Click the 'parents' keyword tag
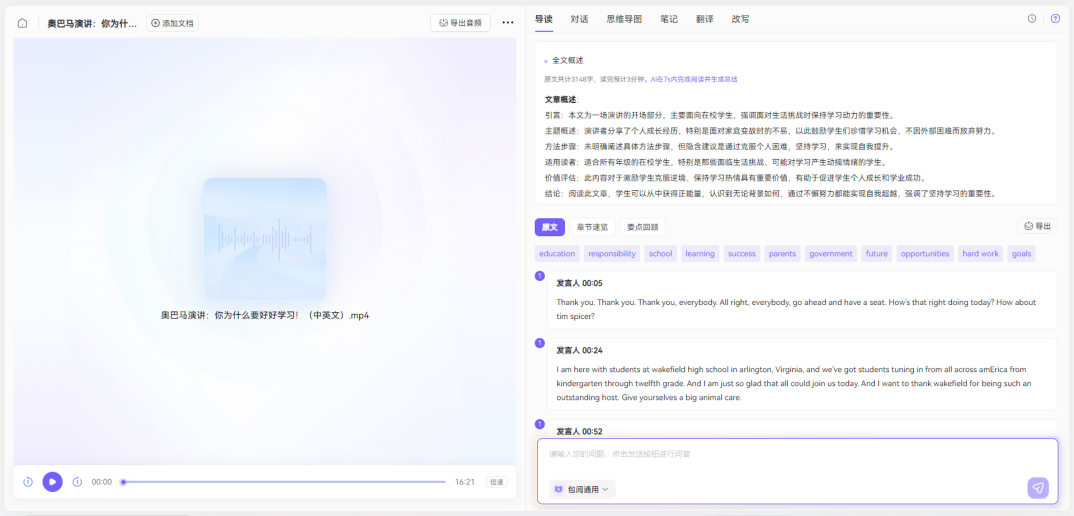1074x516 pixels. pyautogui.click(x=782, y=254)
